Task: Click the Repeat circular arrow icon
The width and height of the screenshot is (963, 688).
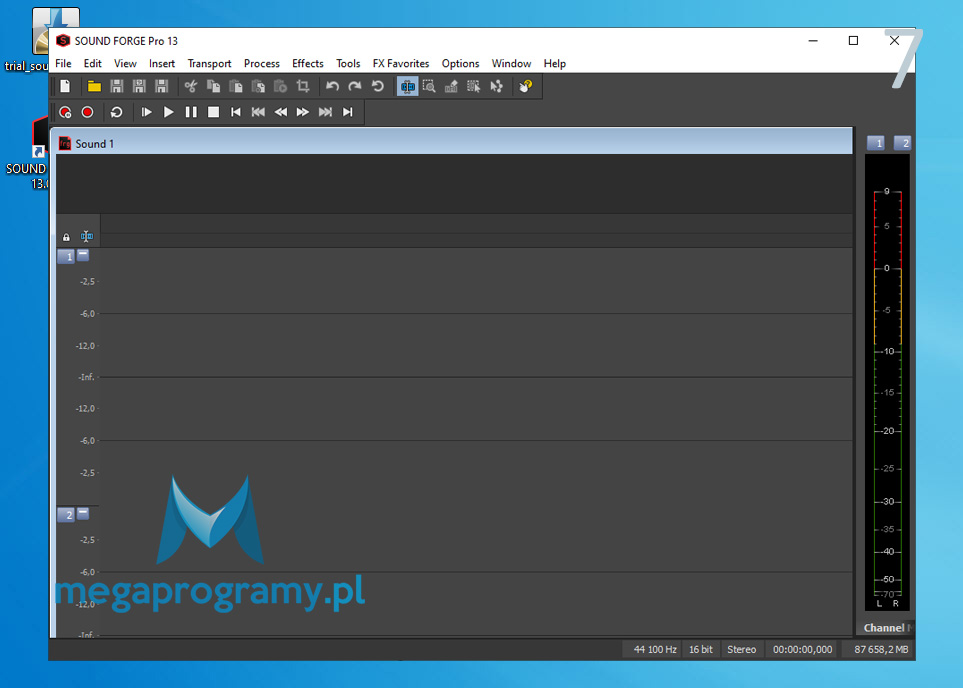Action: coord(378,87)
